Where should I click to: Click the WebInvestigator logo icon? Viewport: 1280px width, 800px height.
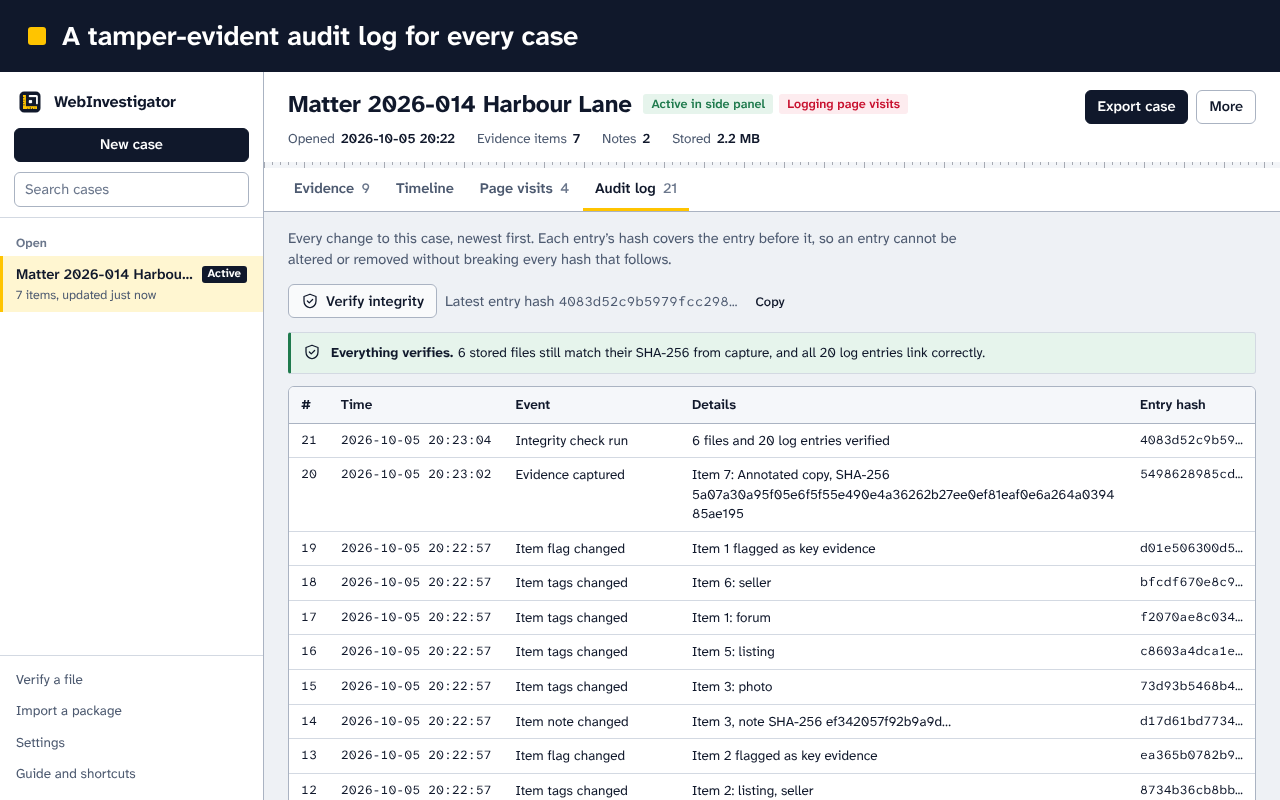coord(30,101)
